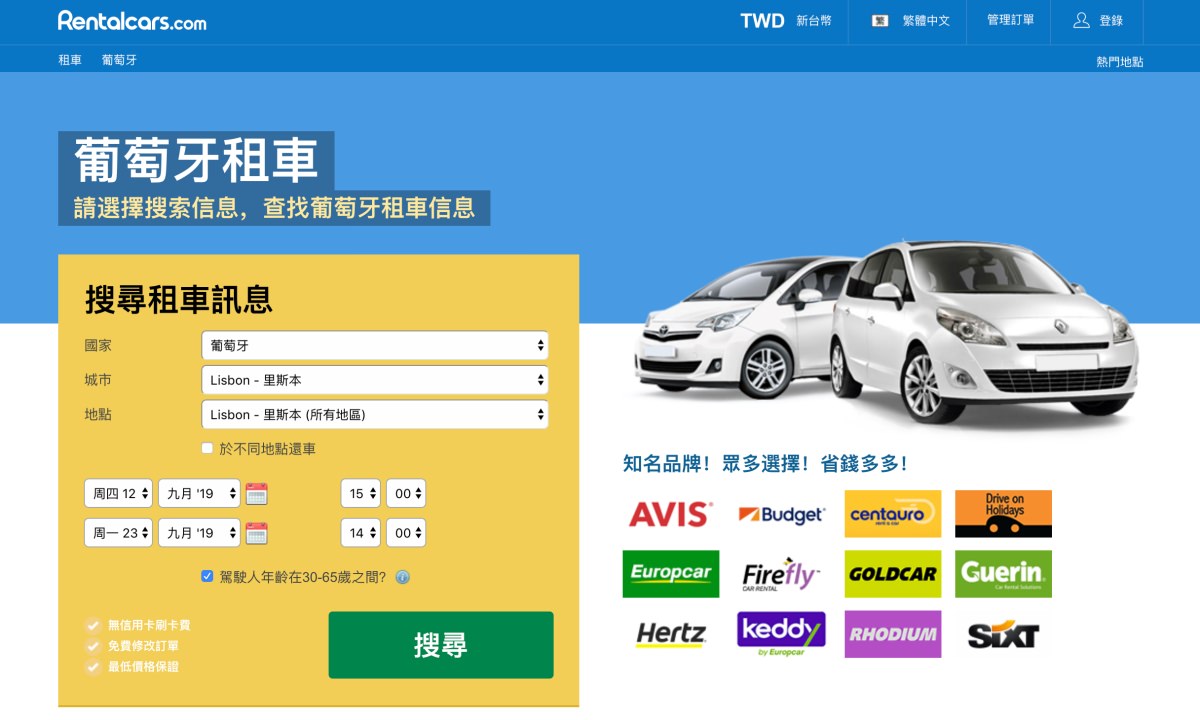Uncheck the driver age 30-65 checkbox

click(207, 576)
